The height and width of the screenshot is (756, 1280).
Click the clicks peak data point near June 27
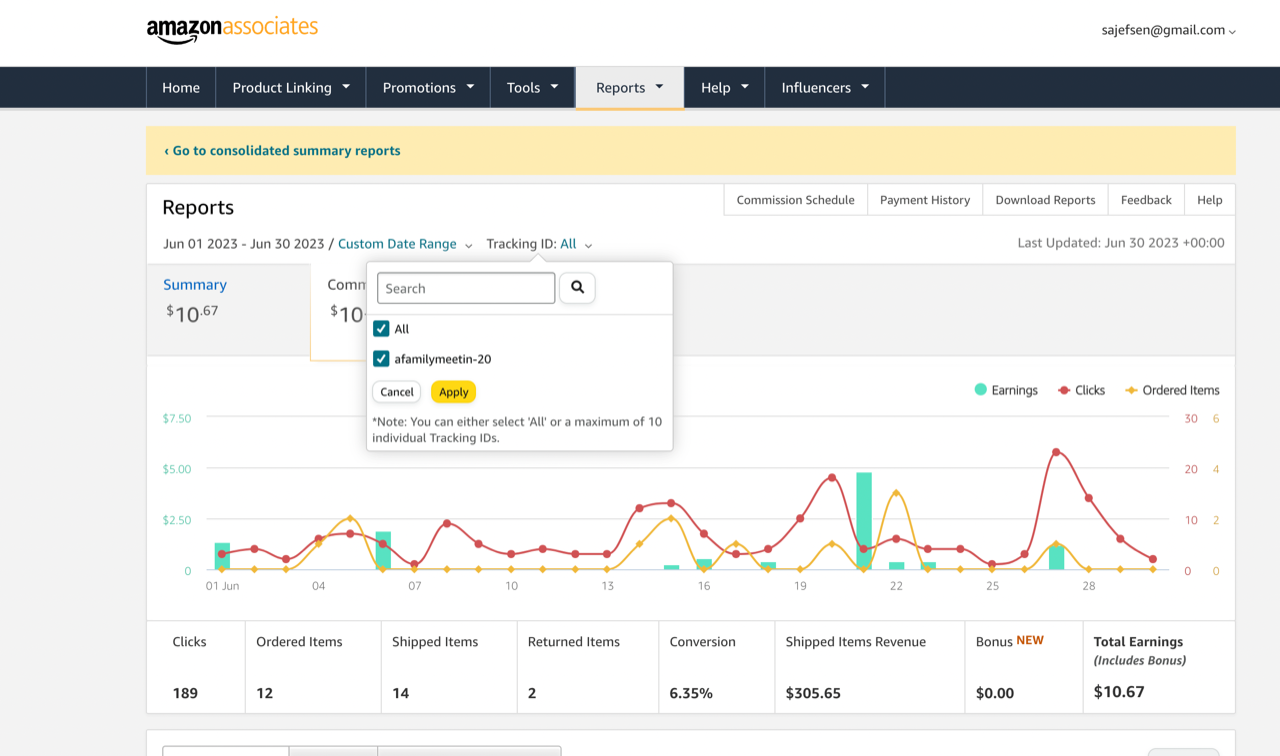pos(1056,452)
